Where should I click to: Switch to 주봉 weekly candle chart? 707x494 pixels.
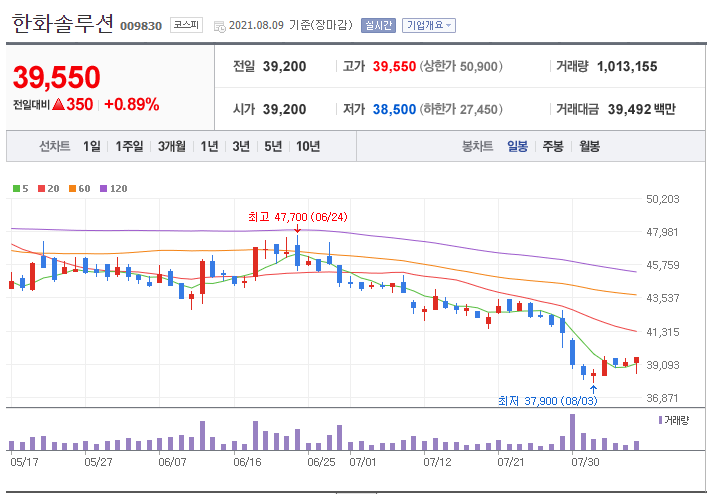(553, 146)
